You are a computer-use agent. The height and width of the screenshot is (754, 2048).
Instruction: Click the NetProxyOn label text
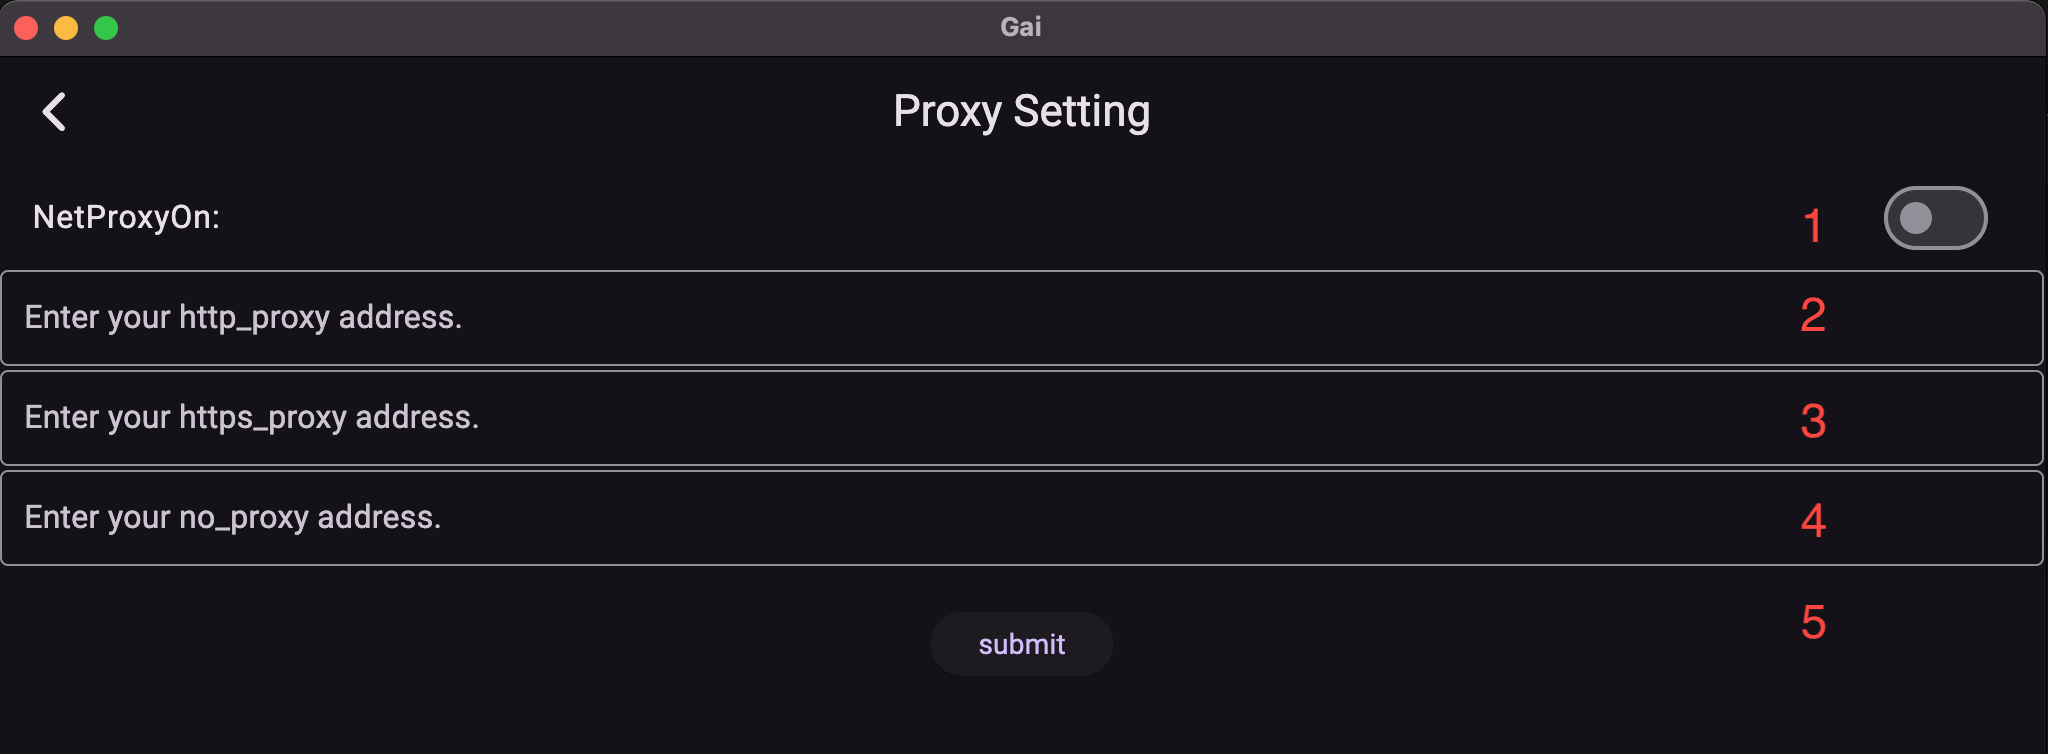click(126, 217)
